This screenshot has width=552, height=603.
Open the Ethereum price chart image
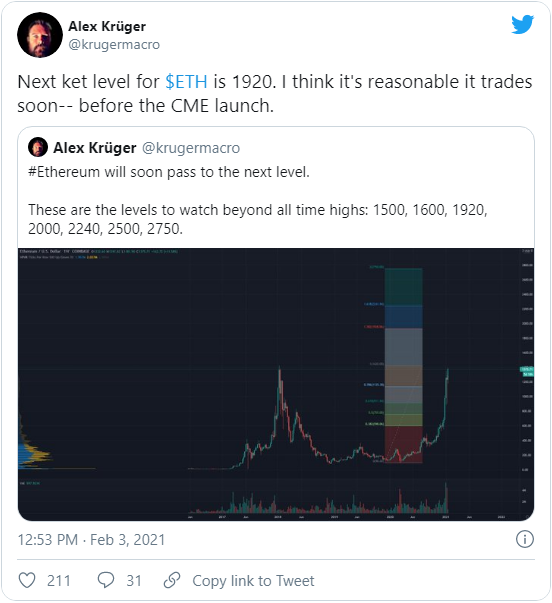coord(276,384)
